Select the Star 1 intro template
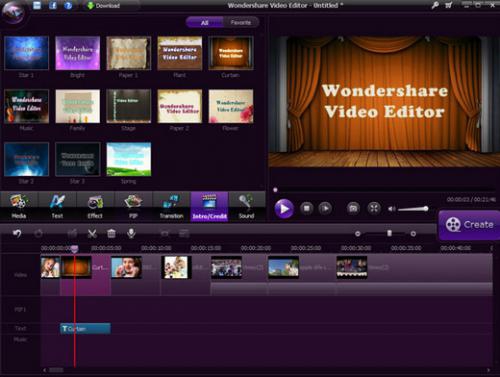The image size is (500, 377). click(26, 53)
